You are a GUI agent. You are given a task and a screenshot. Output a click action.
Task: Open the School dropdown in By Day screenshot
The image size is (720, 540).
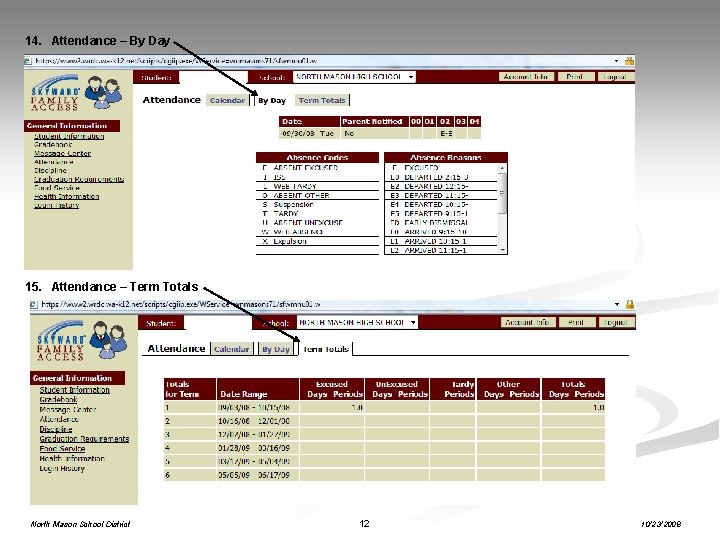click(354, 77)
